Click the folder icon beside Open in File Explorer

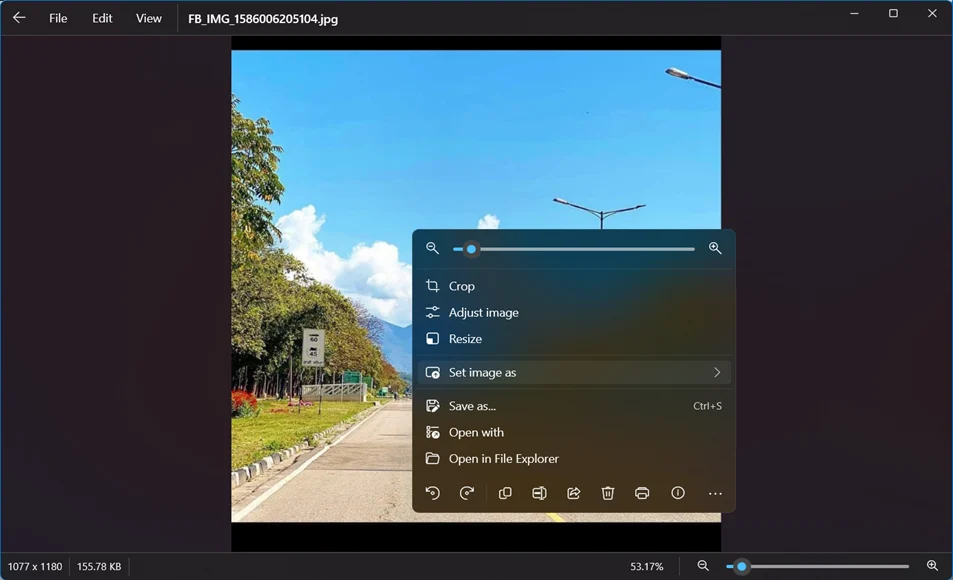coord(432,458)
